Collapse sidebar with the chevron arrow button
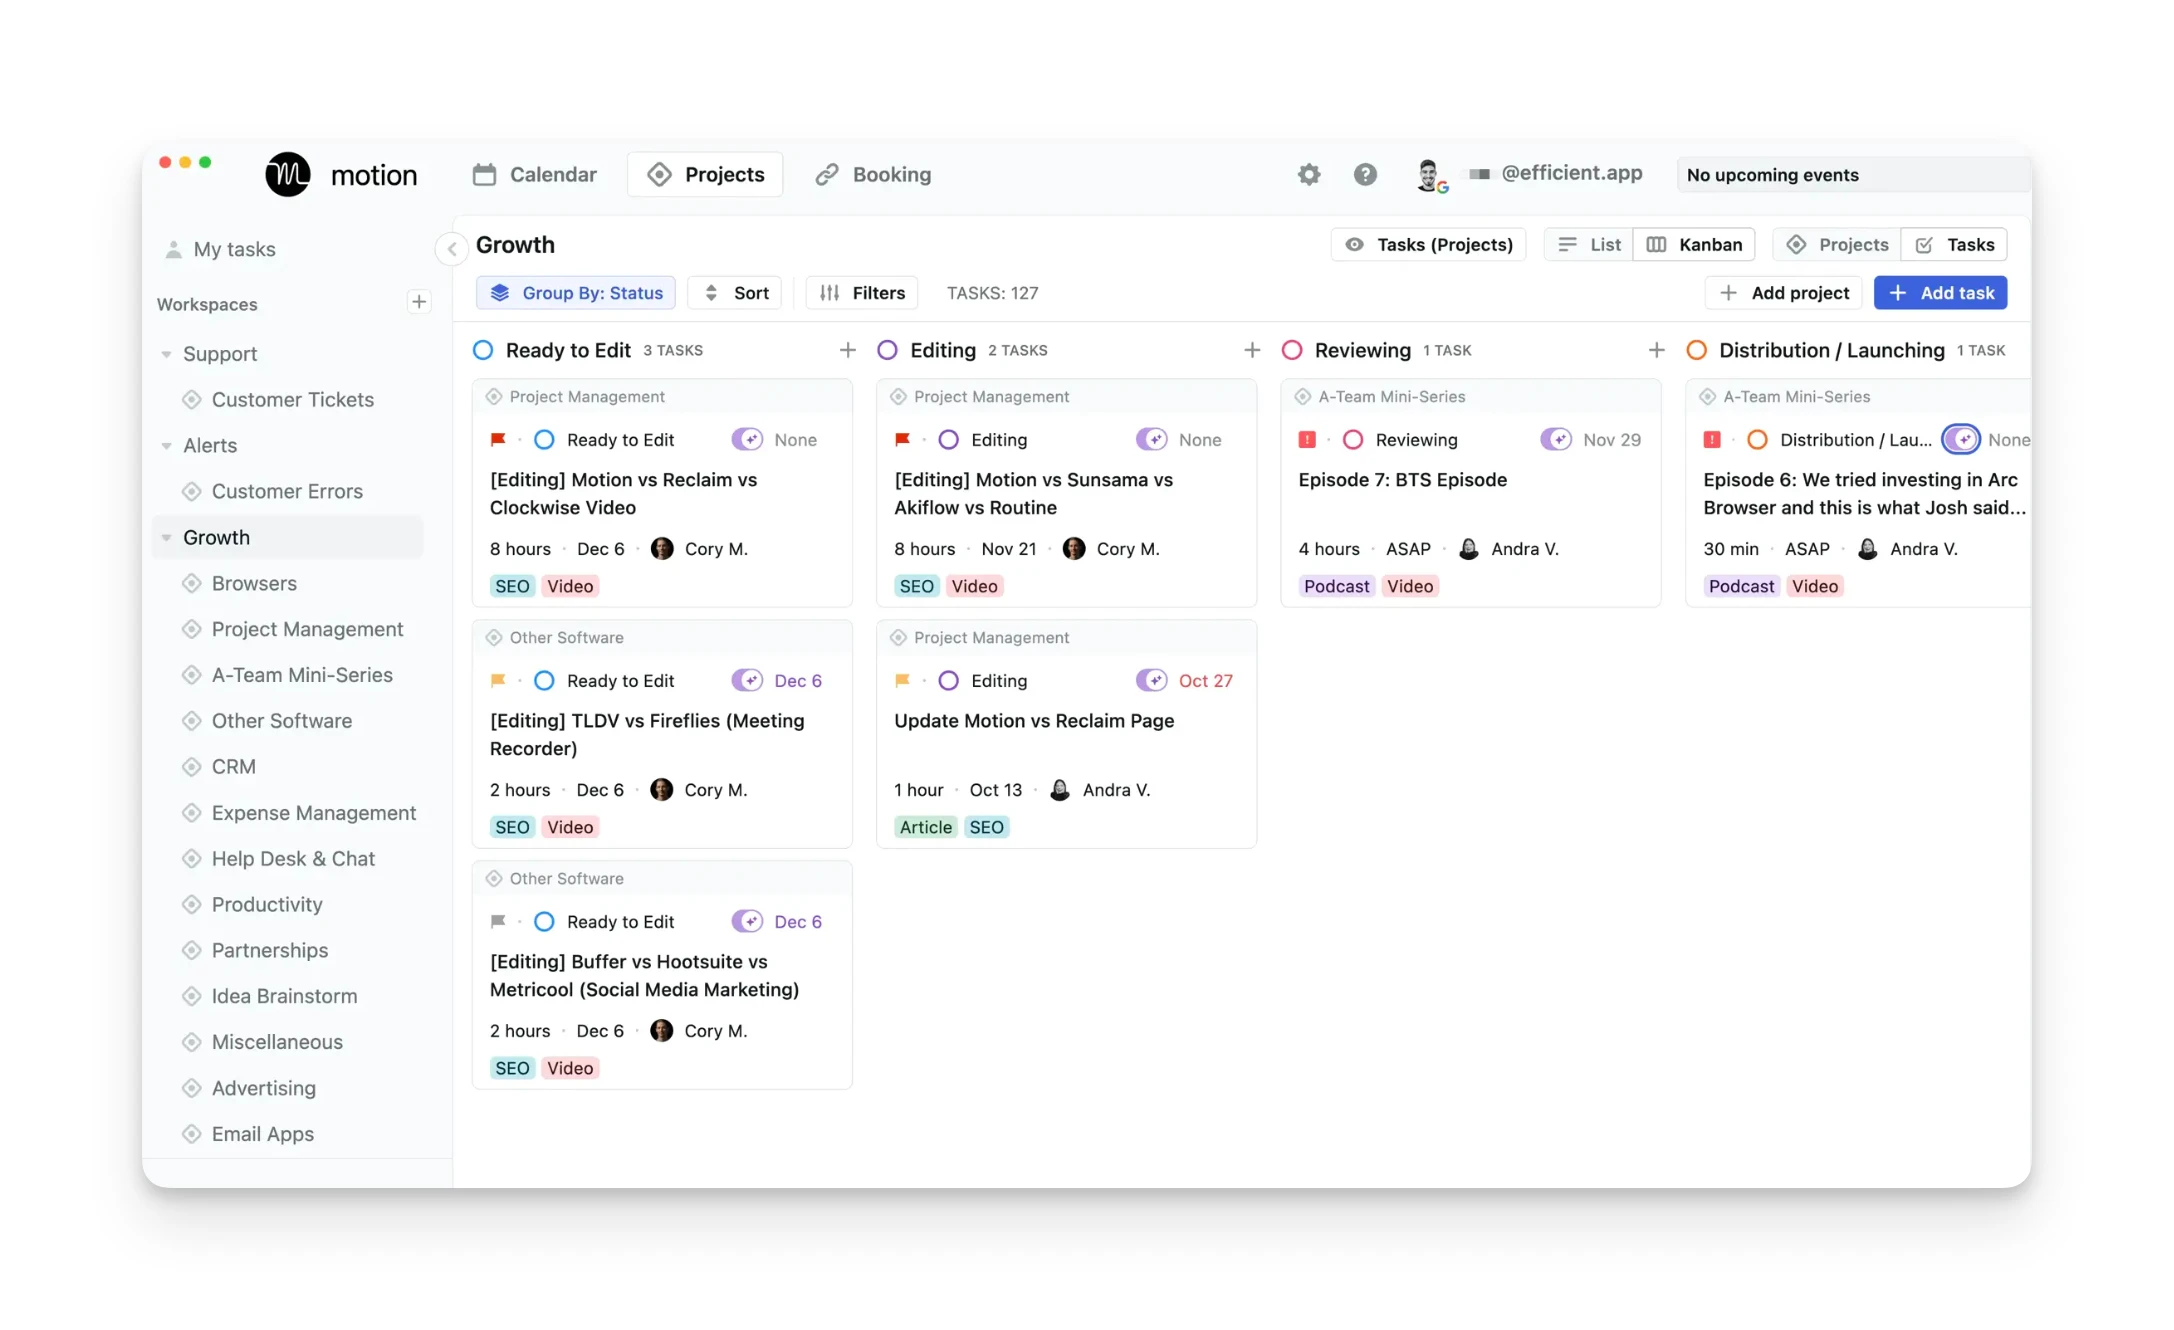Screen dimensions: 2174x1330 tap(452, 249)
